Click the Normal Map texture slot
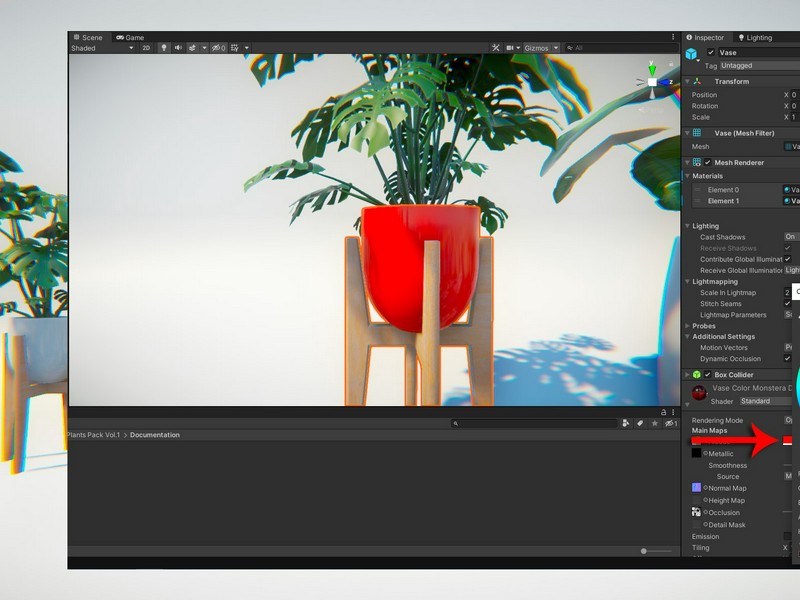The width and height of the screenshot is (800, 600). [696, 488]
